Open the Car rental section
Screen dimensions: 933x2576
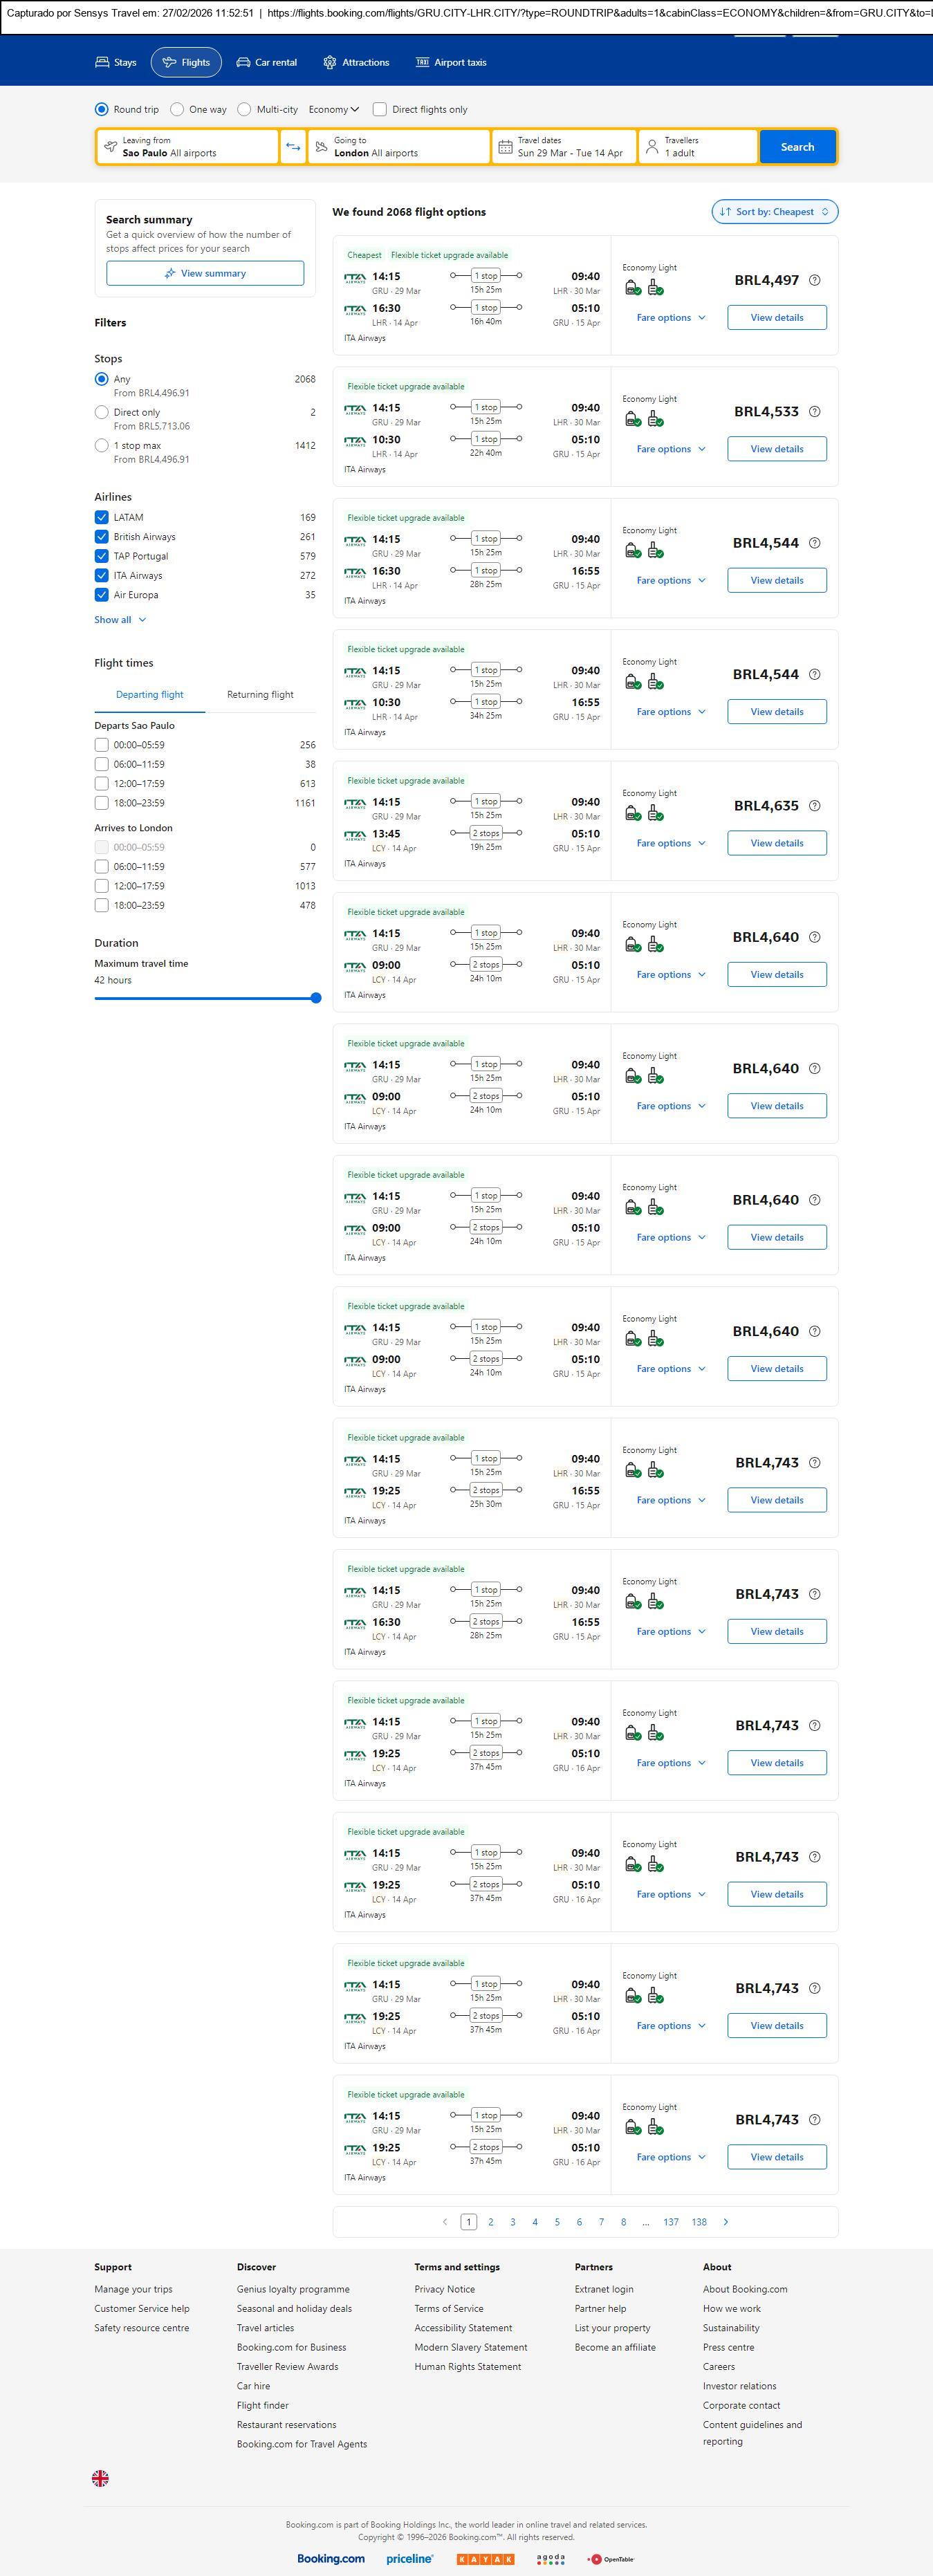click(x=266, y=62)
